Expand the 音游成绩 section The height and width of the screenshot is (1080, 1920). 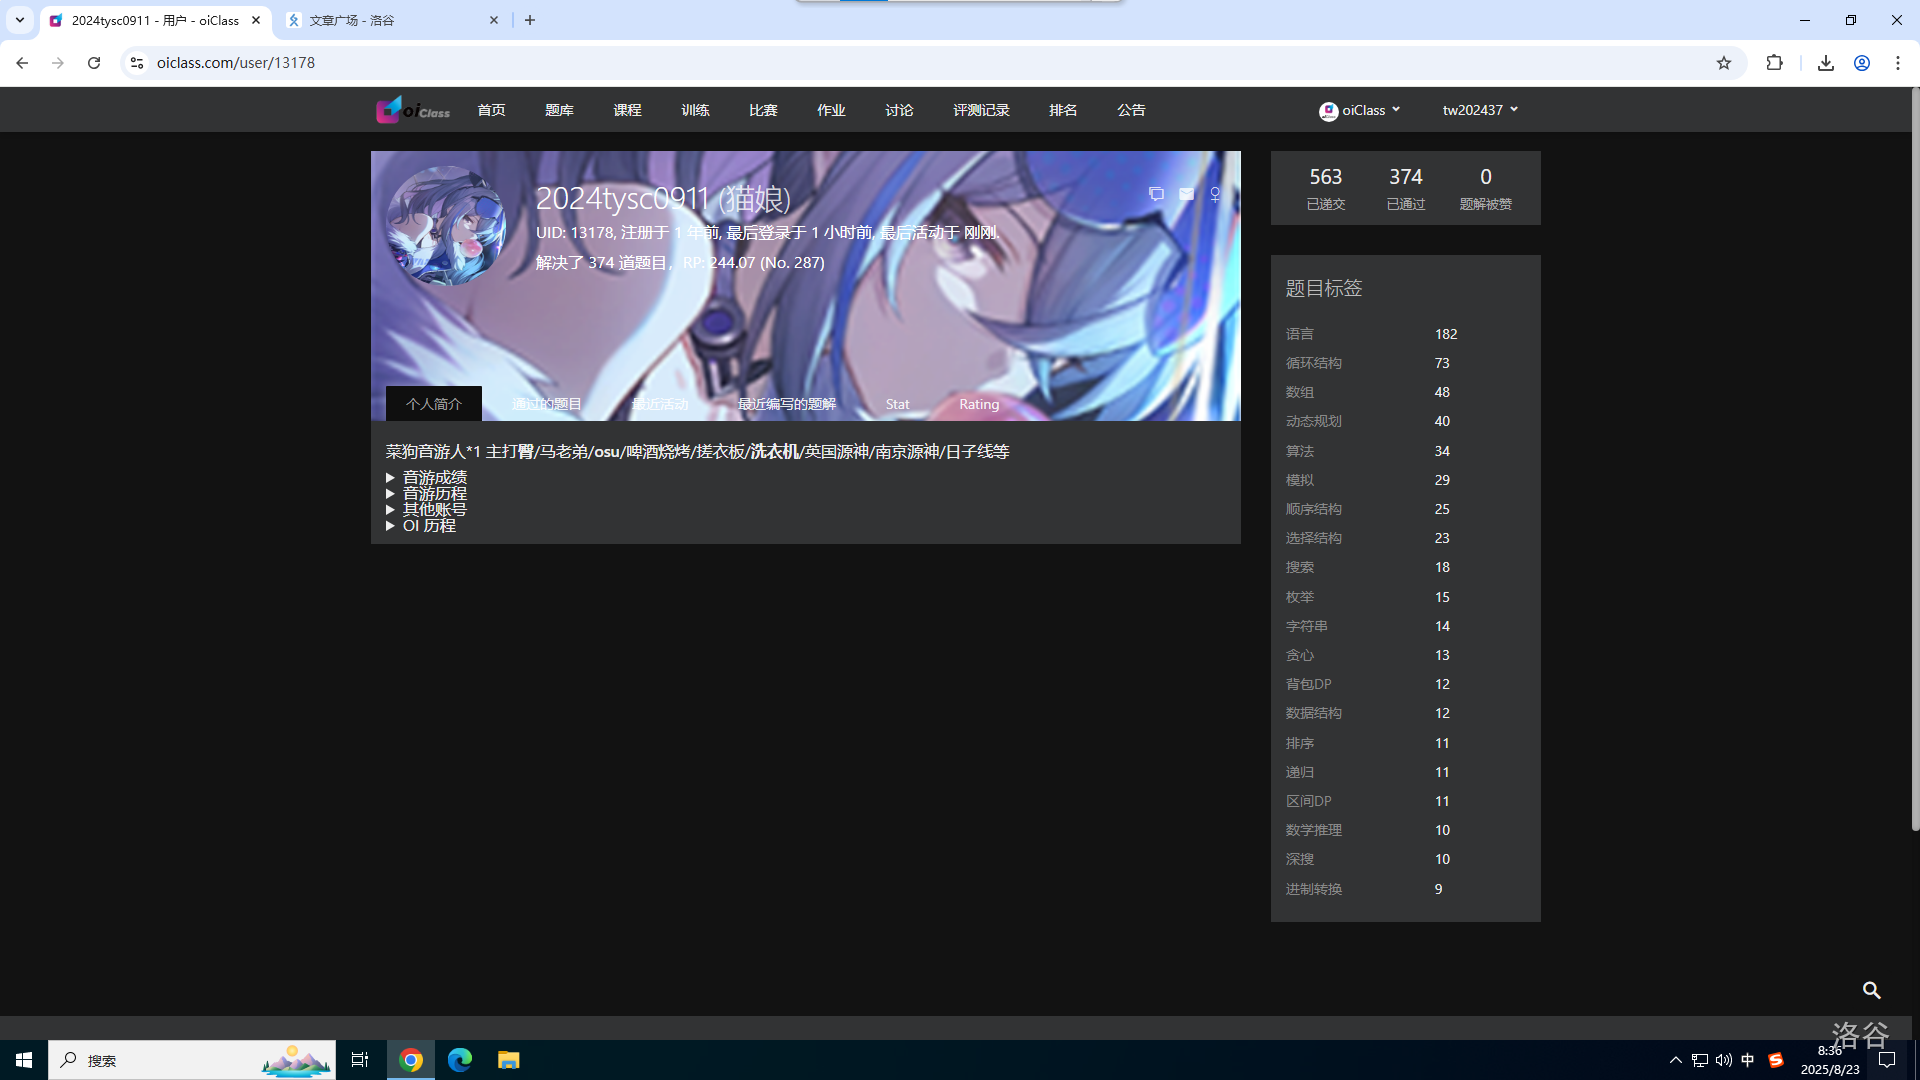(x=434, y=478)
